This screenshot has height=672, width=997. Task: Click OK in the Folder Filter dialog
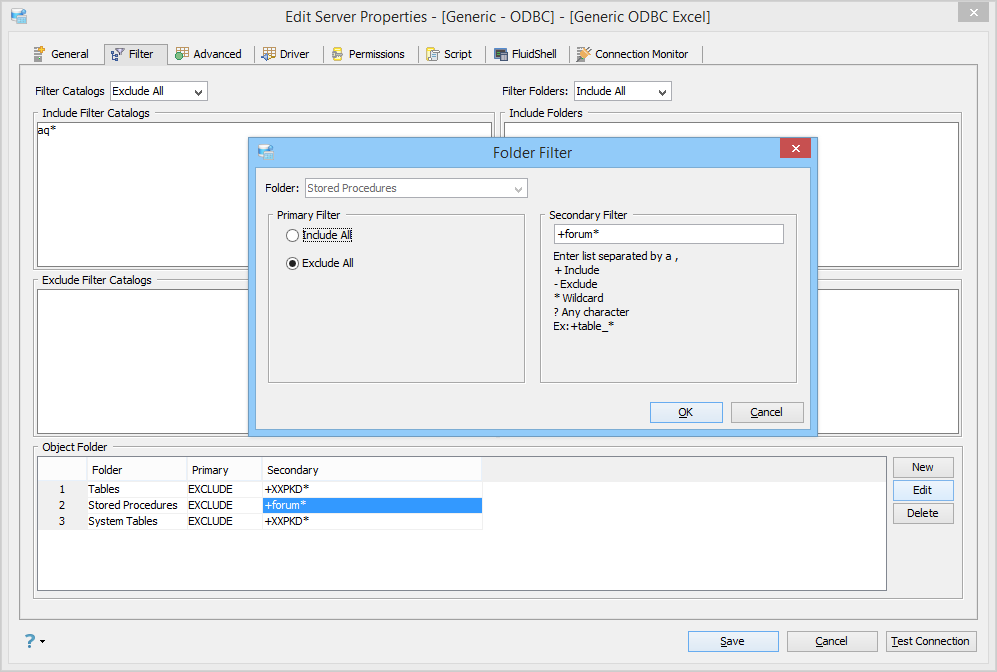point(686,412)
